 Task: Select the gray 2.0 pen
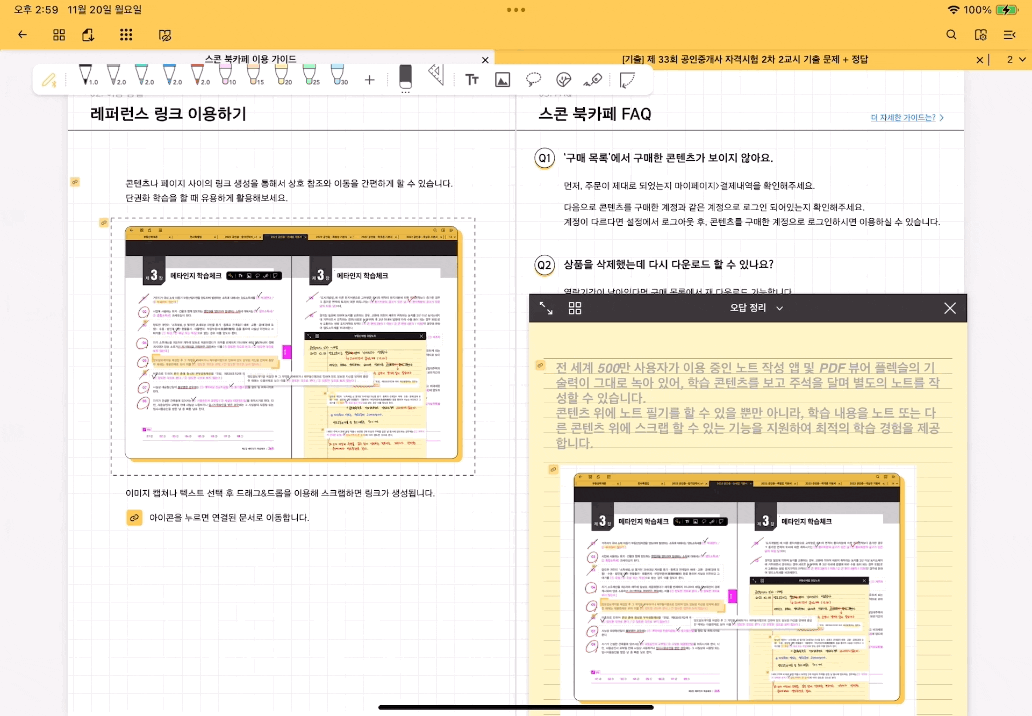(x=115, y=75)
